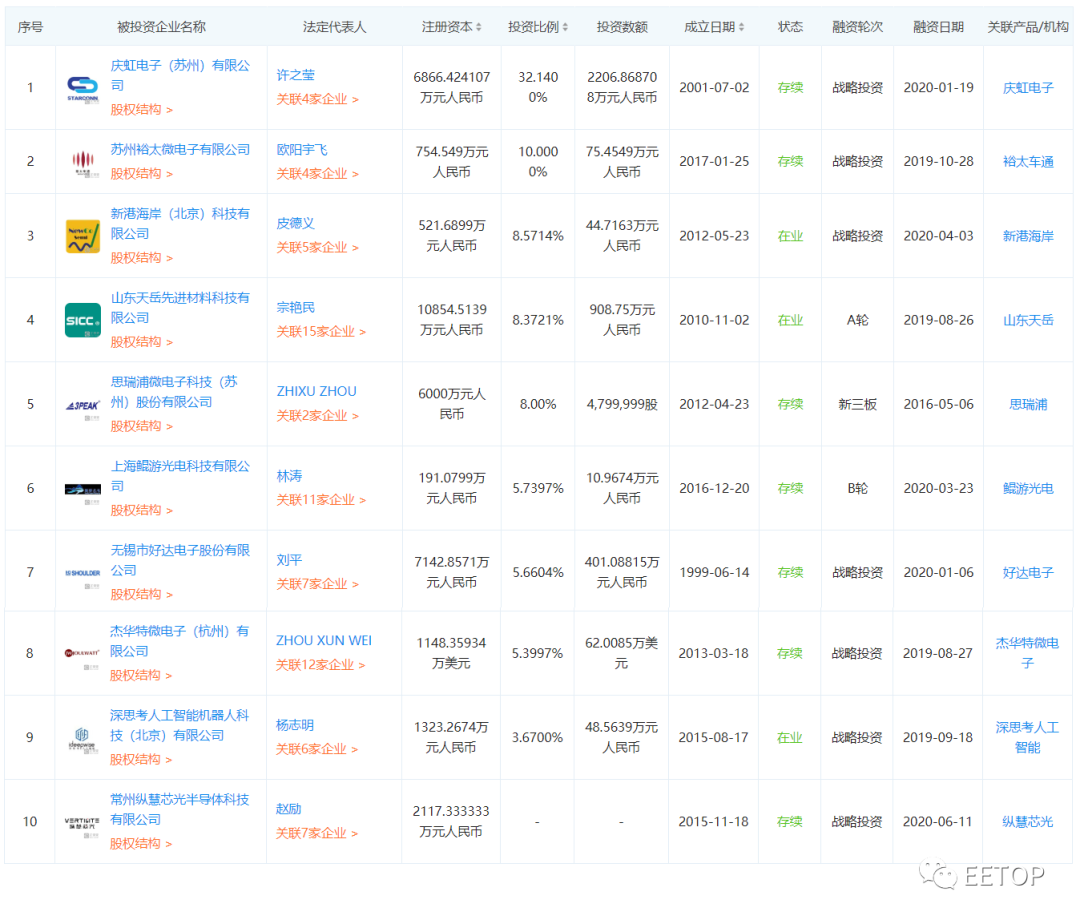This screenshot has width=1080, height=920.
Task: Show 关联15家企业 for 宗艳民
Action: click(321, 332)
